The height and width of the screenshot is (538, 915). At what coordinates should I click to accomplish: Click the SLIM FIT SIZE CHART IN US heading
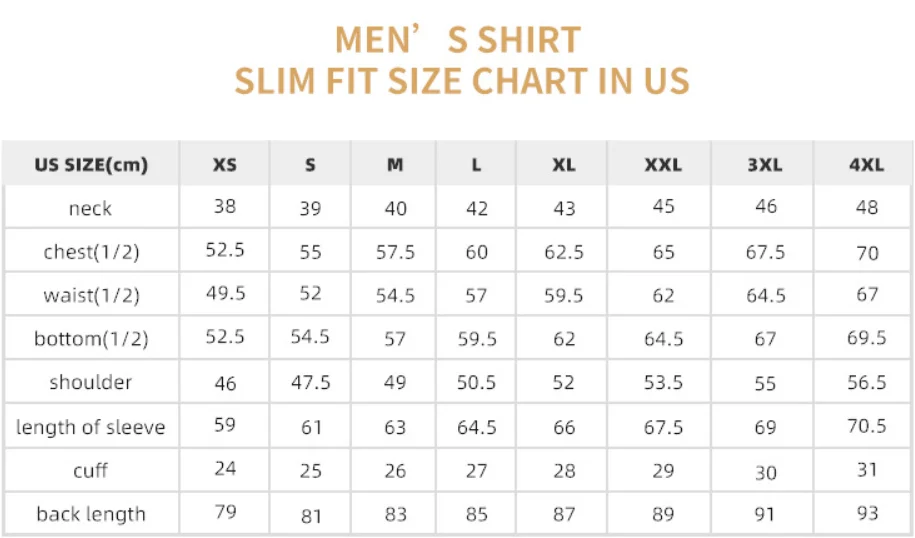(x=462, y=80)
